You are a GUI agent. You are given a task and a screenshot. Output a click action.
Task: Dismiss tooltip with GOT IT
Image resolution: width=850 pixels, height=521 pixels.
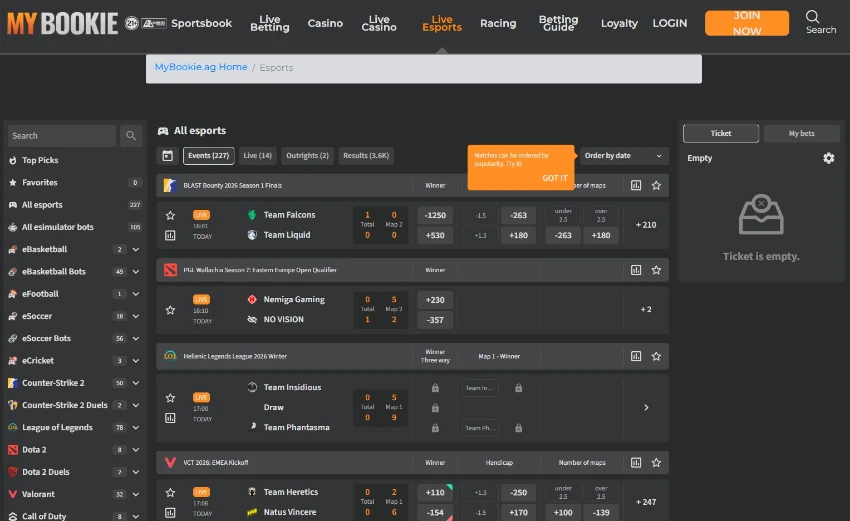coord(555,178)
